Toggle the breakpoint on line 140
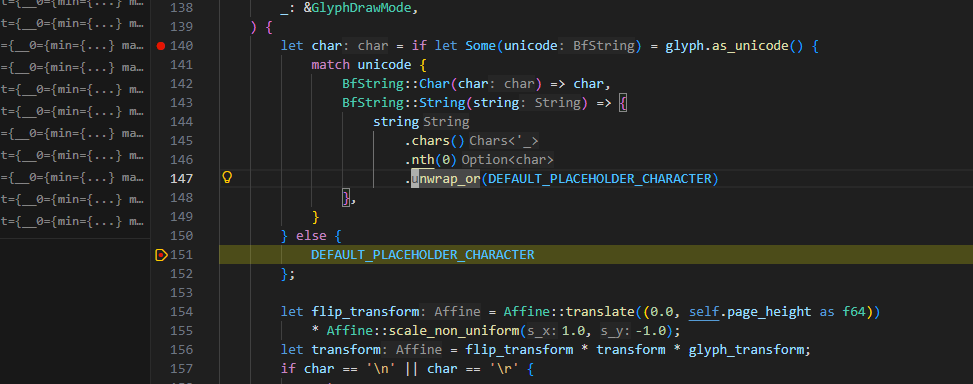Viewport: 973px width, 384px height. (x=161, y=46)
